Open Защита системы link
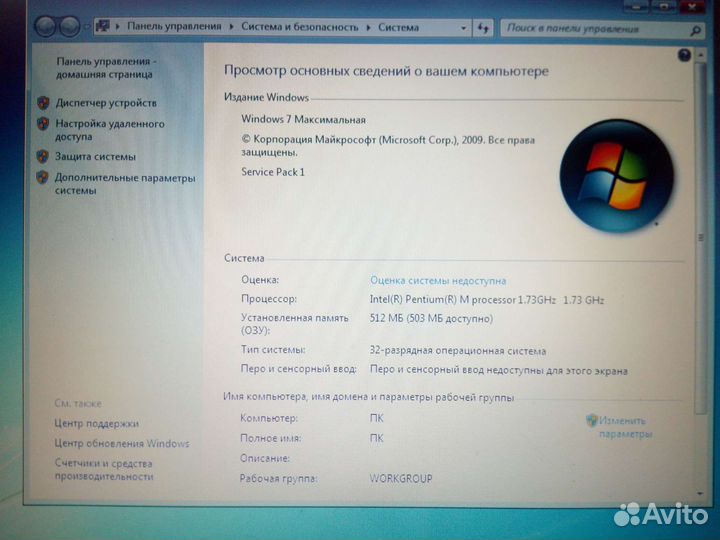720x540 pixels. tap(96, 157)
